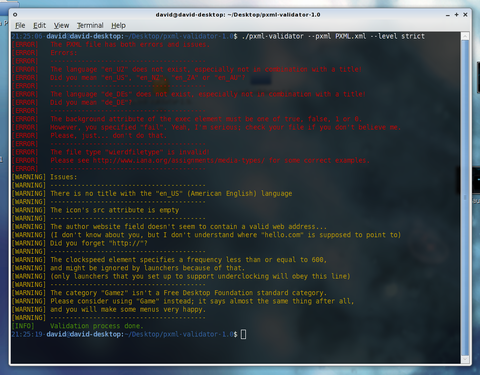The height and width of the screenshot is (375, 480).
Task: Open the Help menu
Action: point(118,25)
